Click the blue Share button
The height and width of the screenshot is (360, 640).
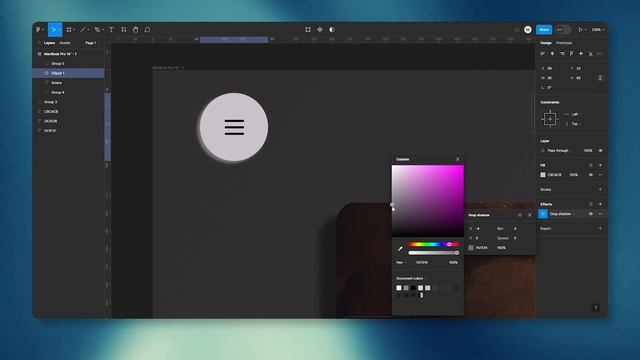tap(544, 29)
